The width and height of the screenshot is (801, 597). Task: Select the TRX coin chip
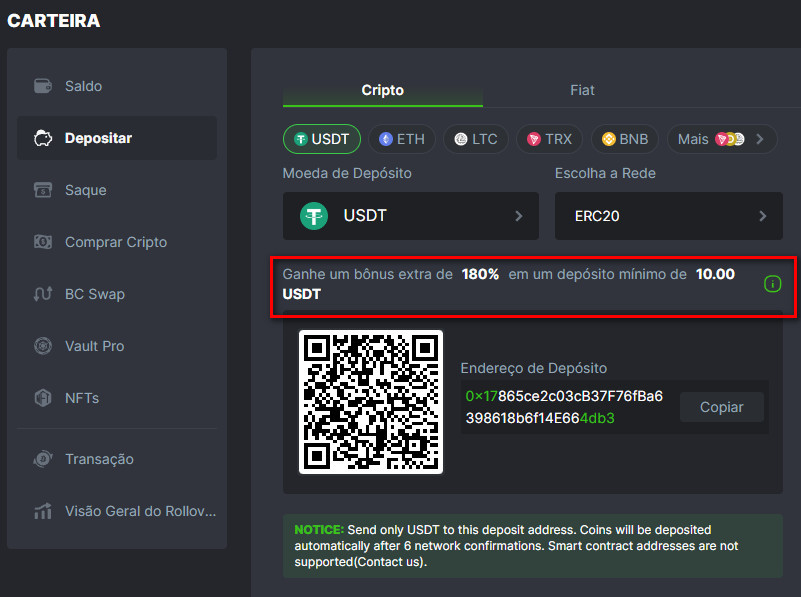coord(549,139)
